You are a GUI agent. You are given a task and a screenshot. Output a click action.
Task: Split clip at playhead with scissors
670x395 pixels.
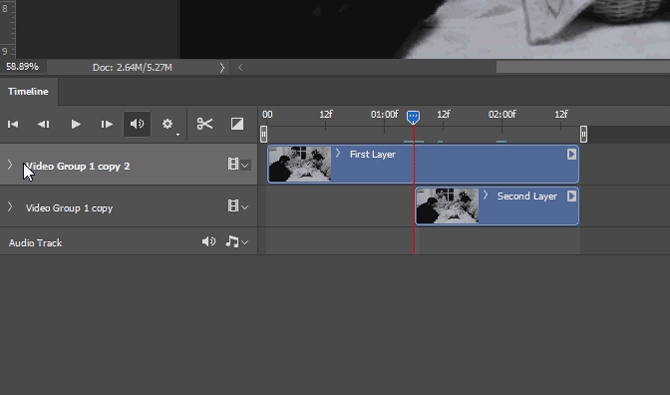(205, 124)
